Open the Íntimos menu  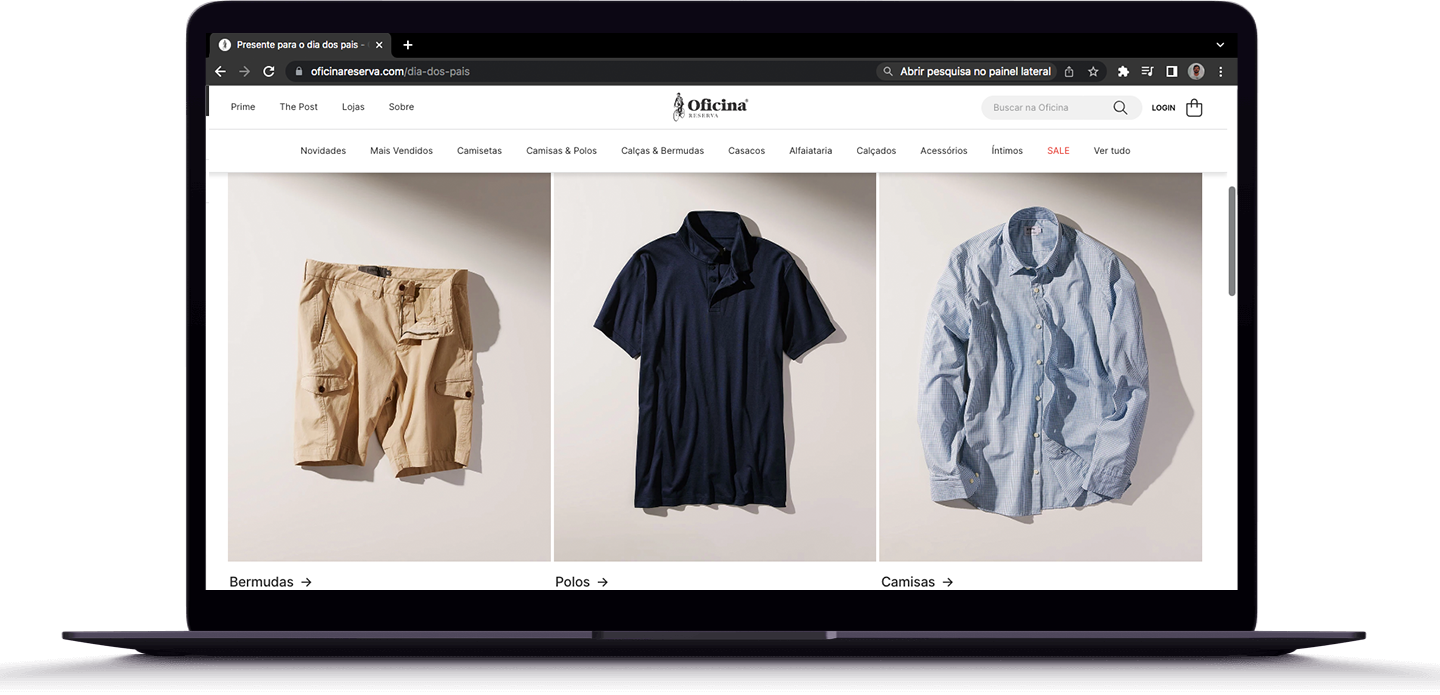click(x=1007, y=151)
